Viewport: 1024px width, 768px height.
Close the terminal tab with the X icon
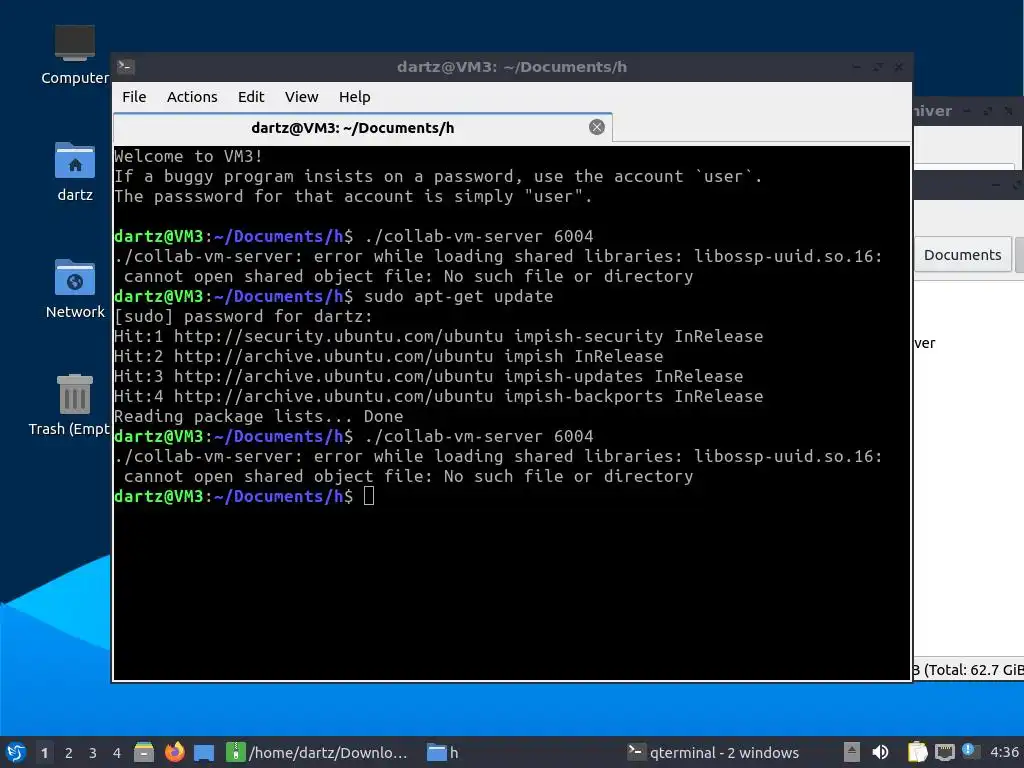[x=596, y=127]
